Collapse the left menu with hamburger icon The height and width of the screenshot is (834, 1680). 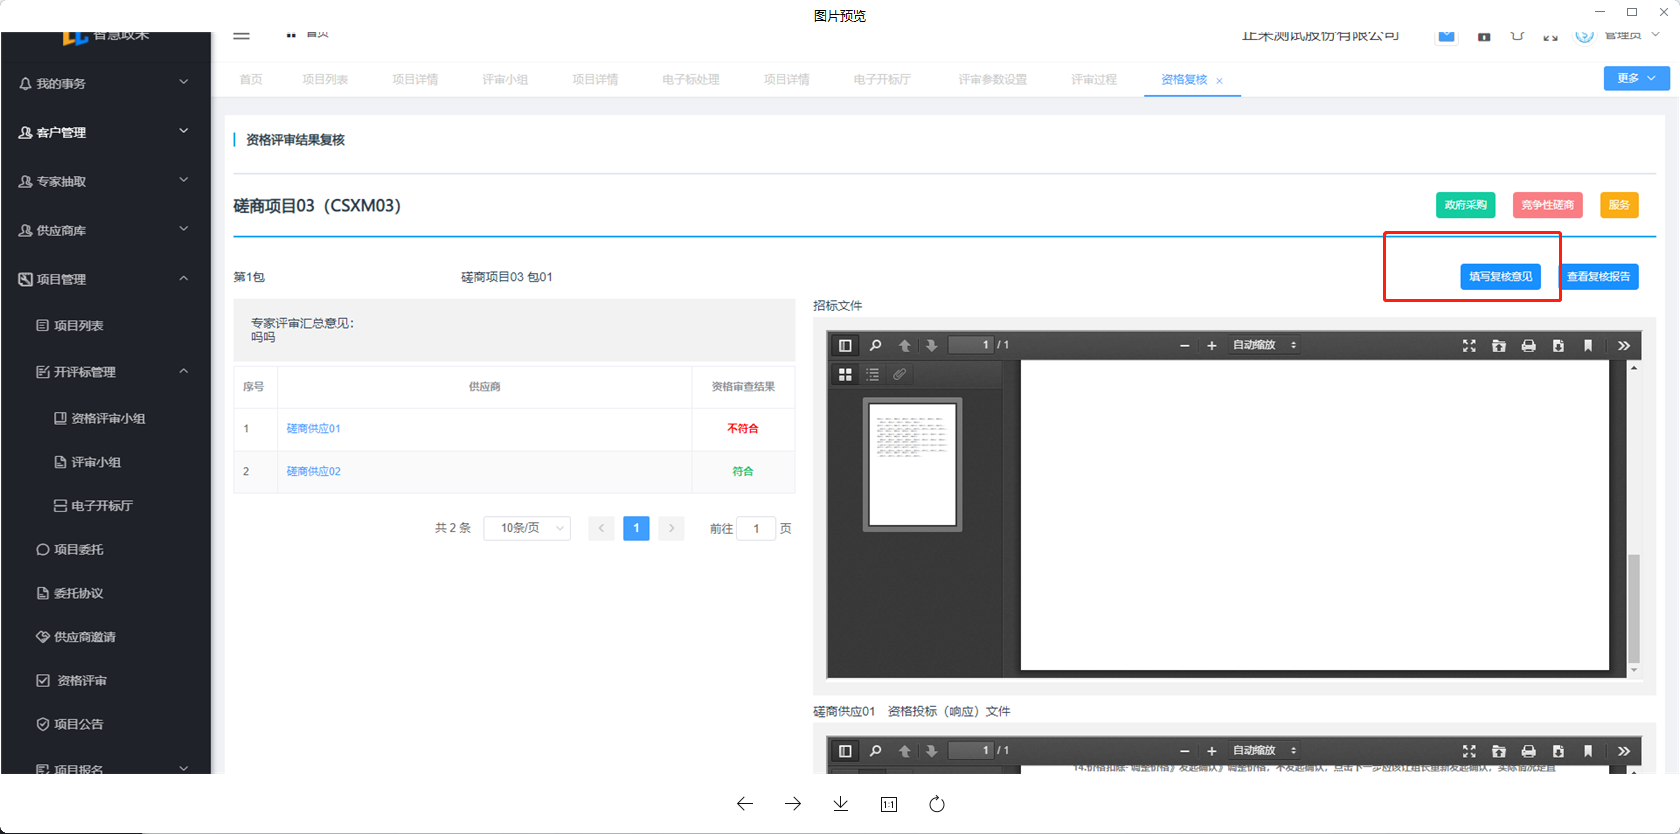tap(241, 35)
